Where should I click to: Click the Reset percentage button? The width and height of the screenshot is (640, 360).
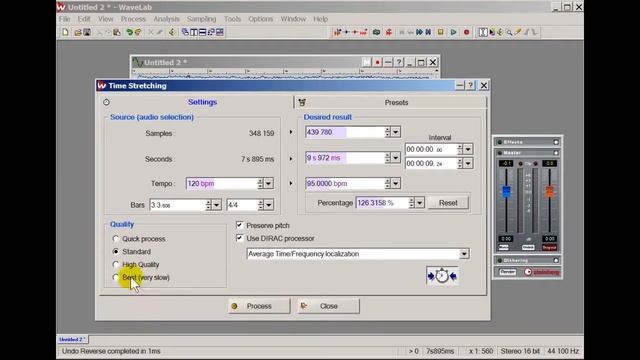[448, 203]
